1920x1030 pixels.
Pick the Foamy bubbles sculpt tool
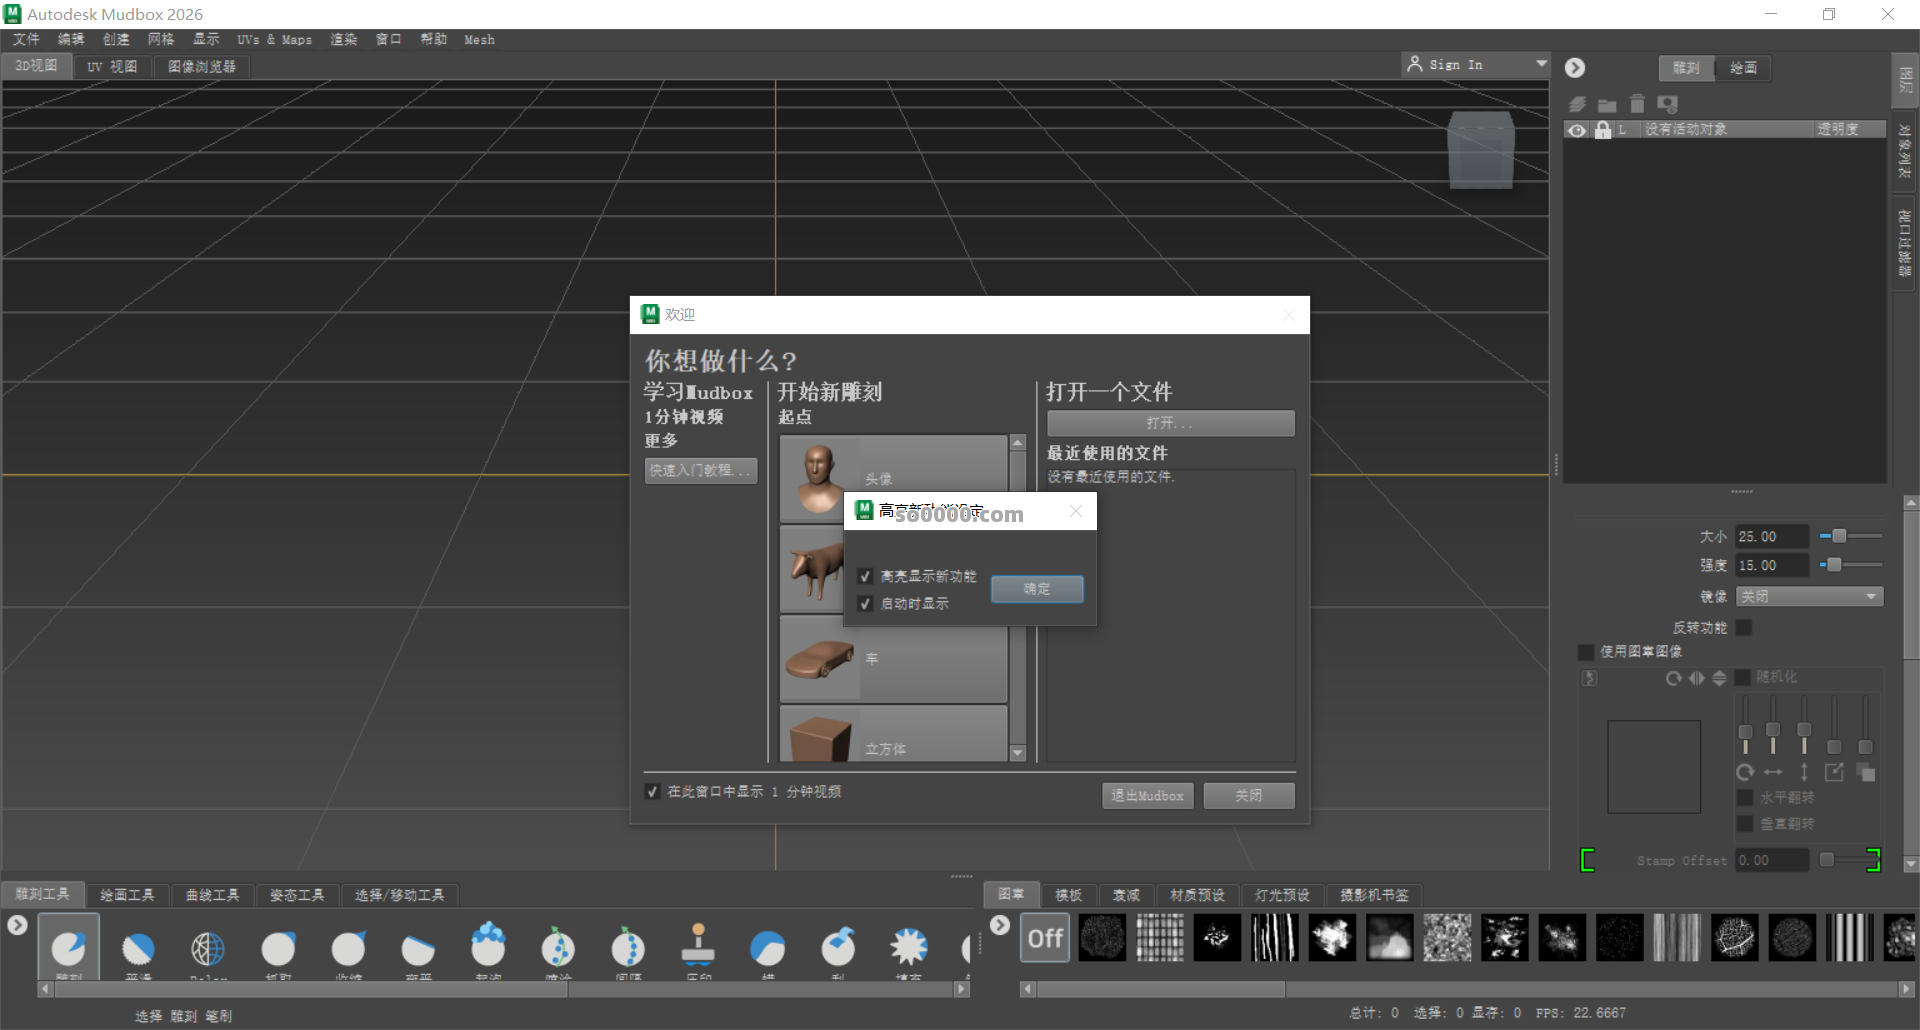[488, 945]
